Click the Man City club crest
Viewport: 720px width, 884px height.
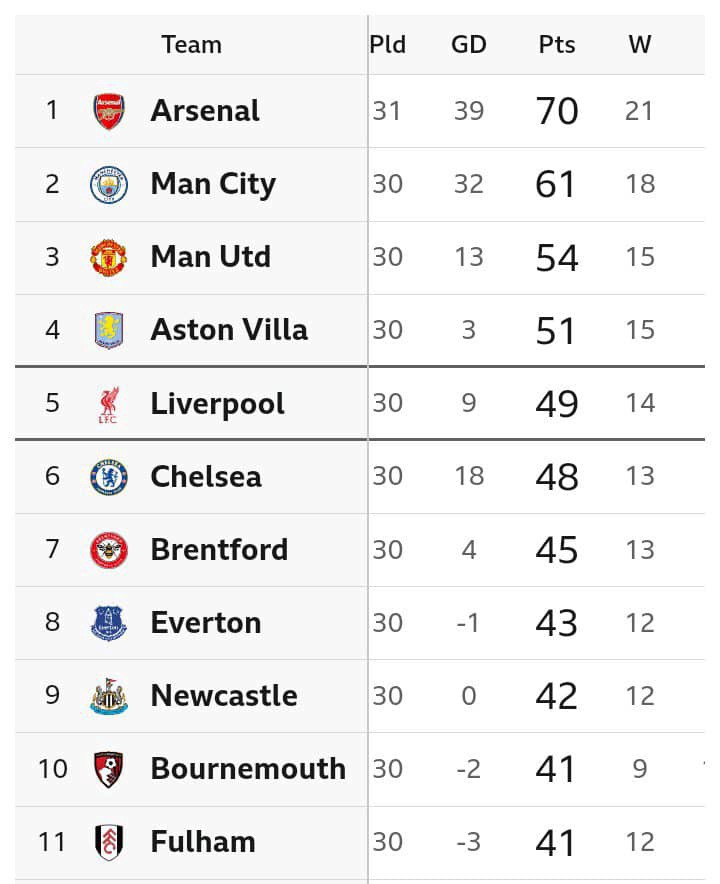click(109, 184)
